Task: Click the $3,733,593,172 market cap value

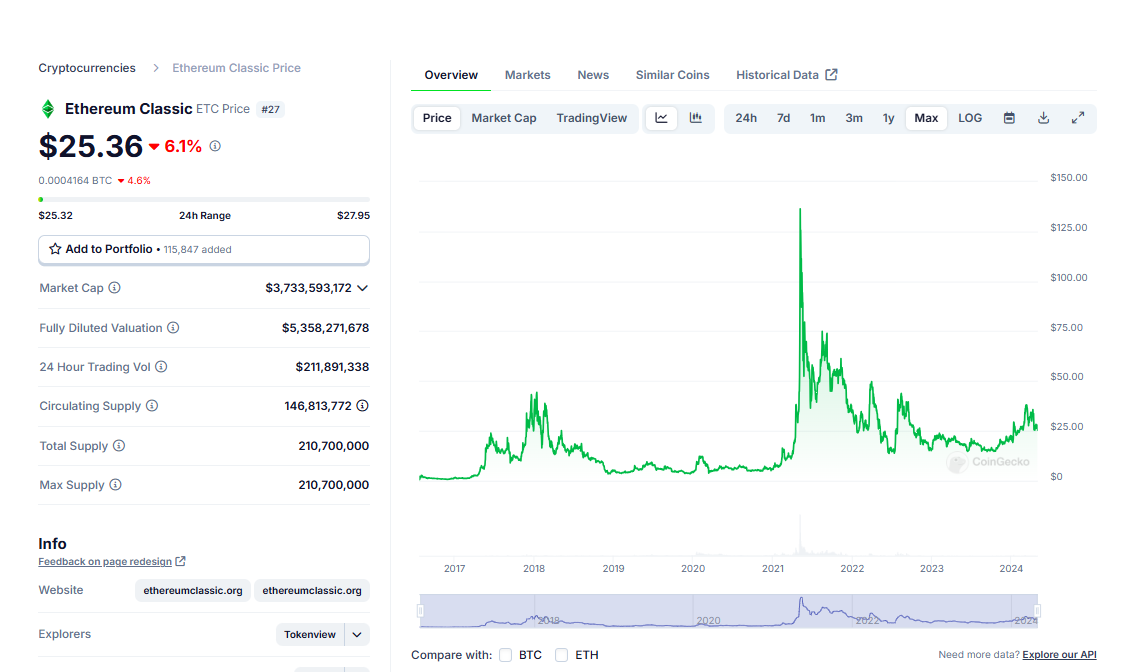Action: [x=308, y=288]
